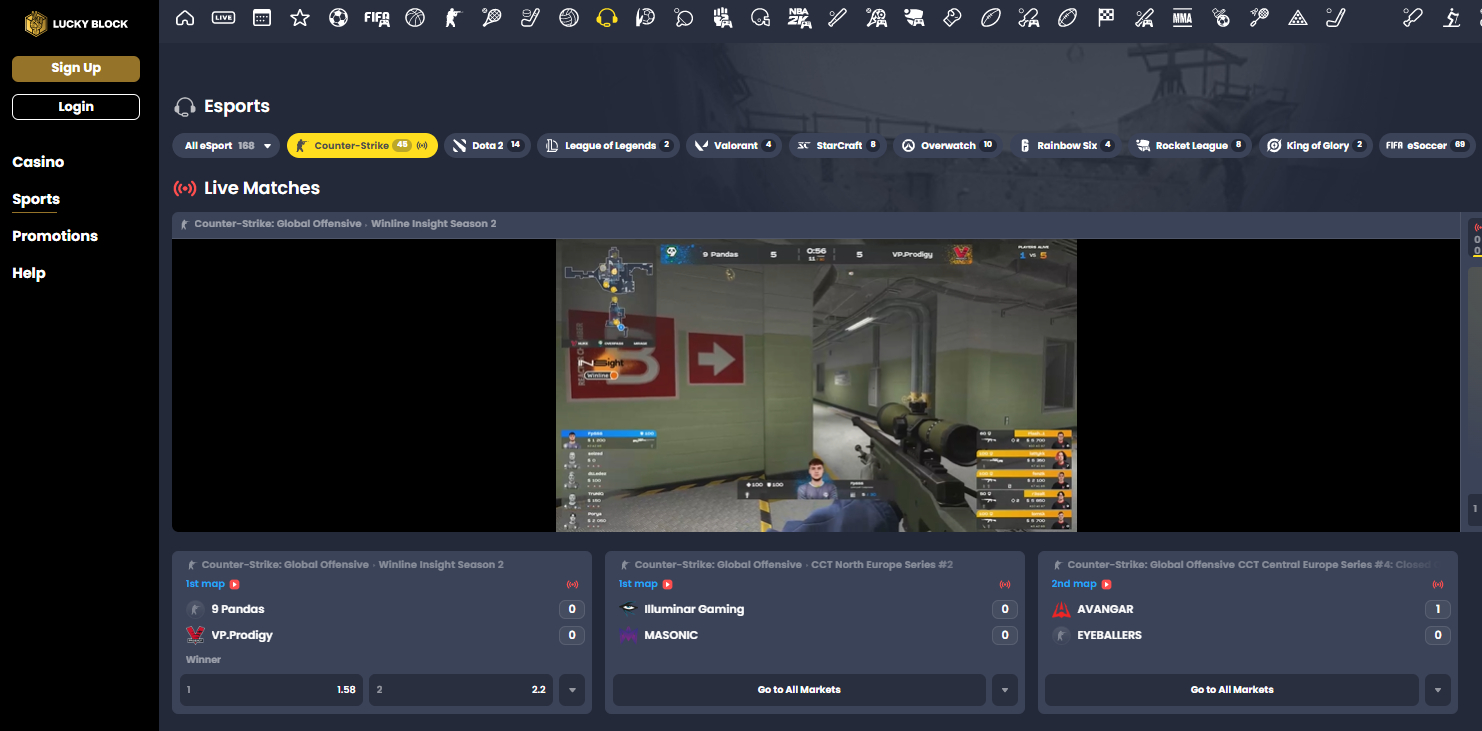The height and width of the screenshot is (731, 1482).
Task: Select the soccer ball sport icon
Action: (338, 17)
